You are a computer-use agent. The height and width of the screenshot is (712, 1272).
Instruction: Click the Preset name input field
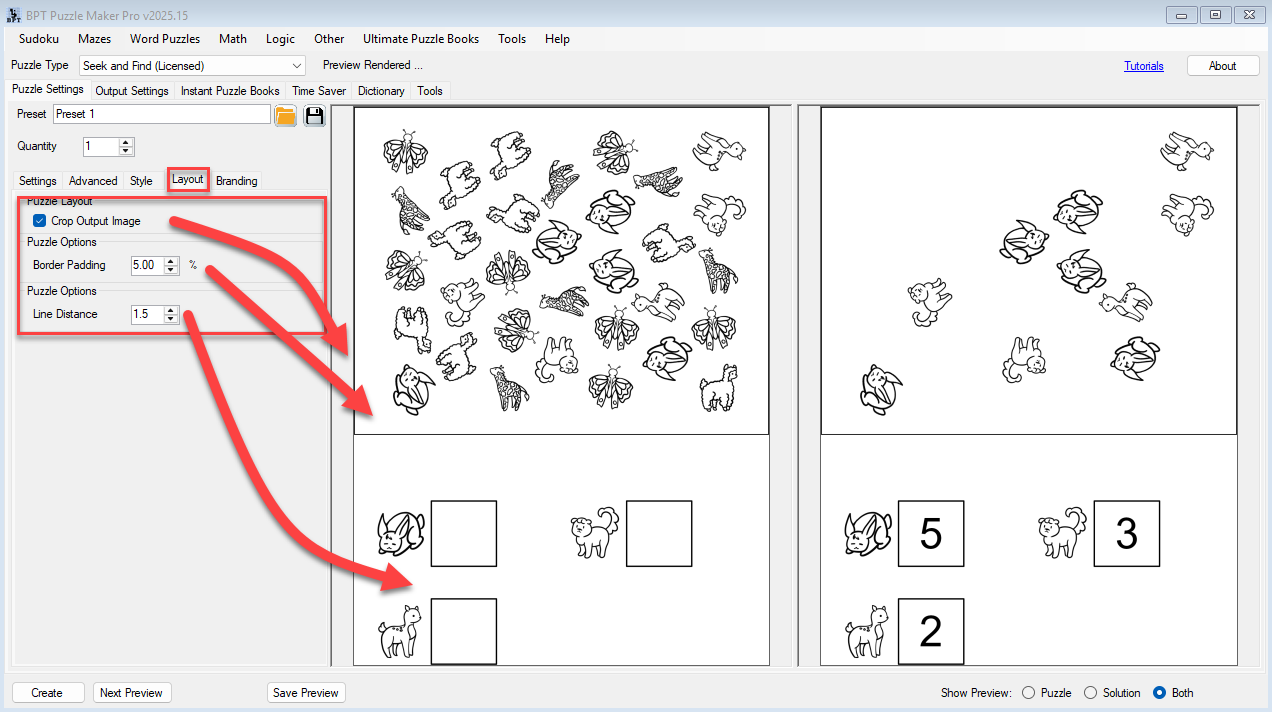[161, 115]
